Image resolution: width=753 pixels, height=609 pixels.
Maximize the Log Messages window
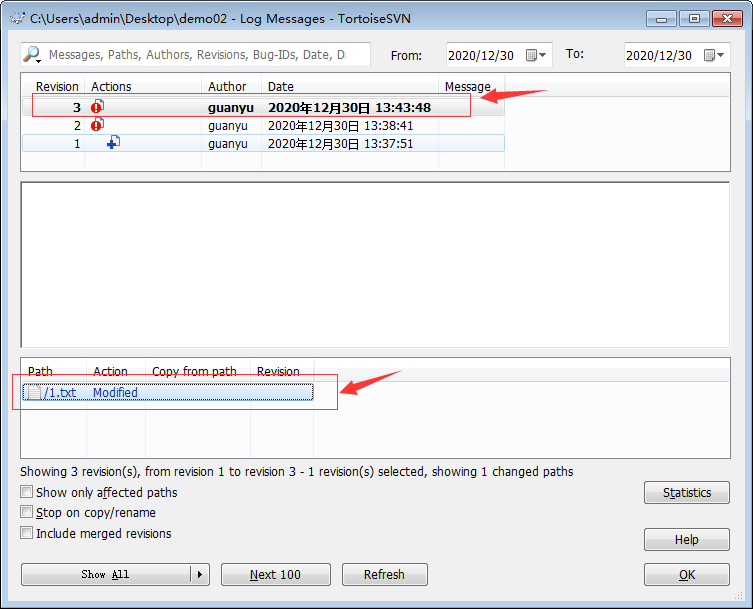click(694, 19)
